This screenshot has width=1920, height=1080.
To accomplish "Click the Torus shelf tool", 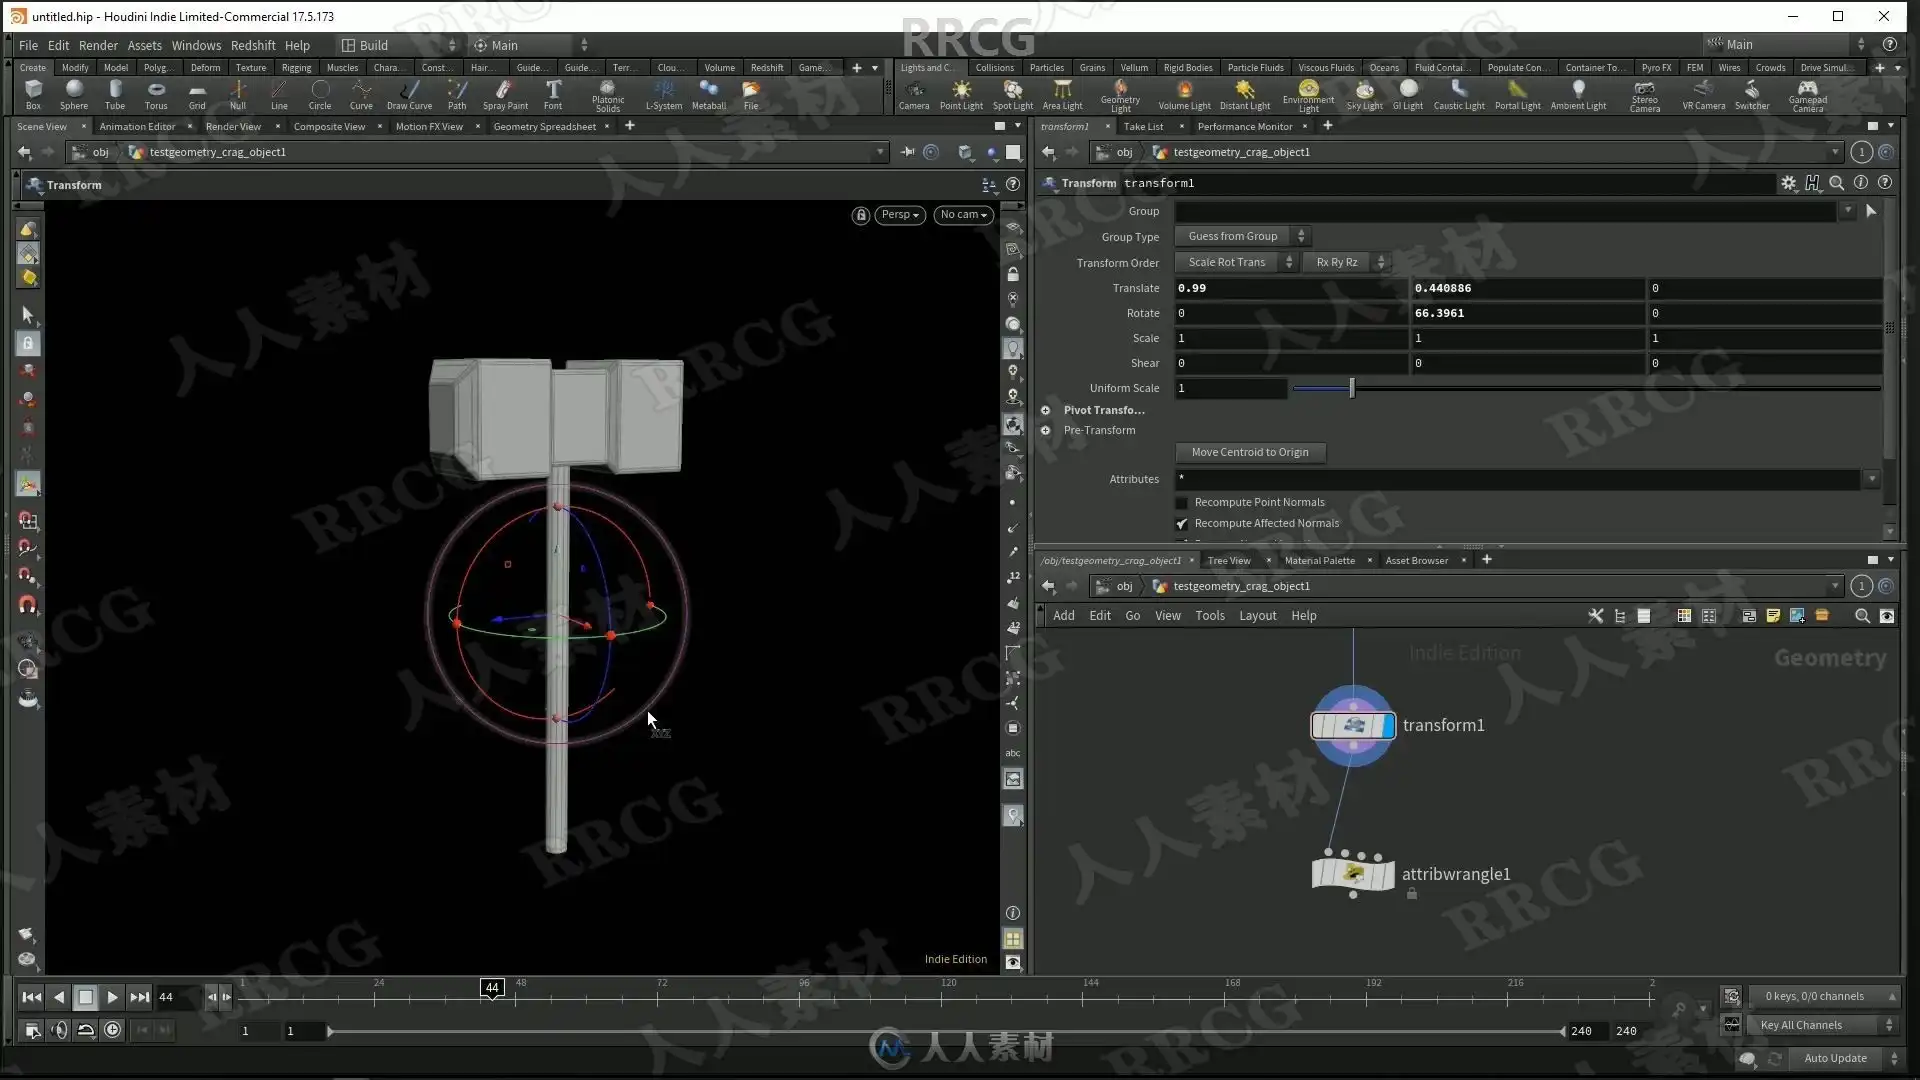I will pyautogui.click(x=156, y=94).
